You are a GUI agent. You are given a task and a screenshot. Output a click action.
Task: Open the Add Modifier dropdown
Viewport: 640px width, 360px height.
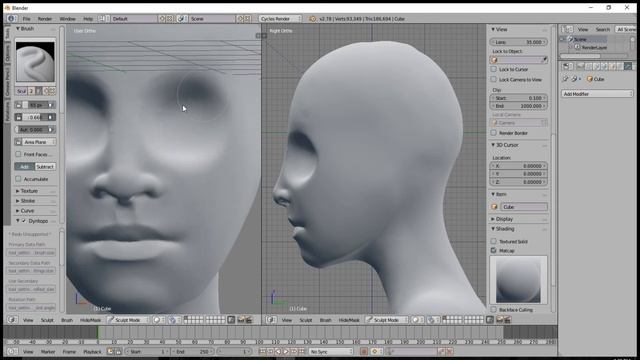click(x=597, y=94)
